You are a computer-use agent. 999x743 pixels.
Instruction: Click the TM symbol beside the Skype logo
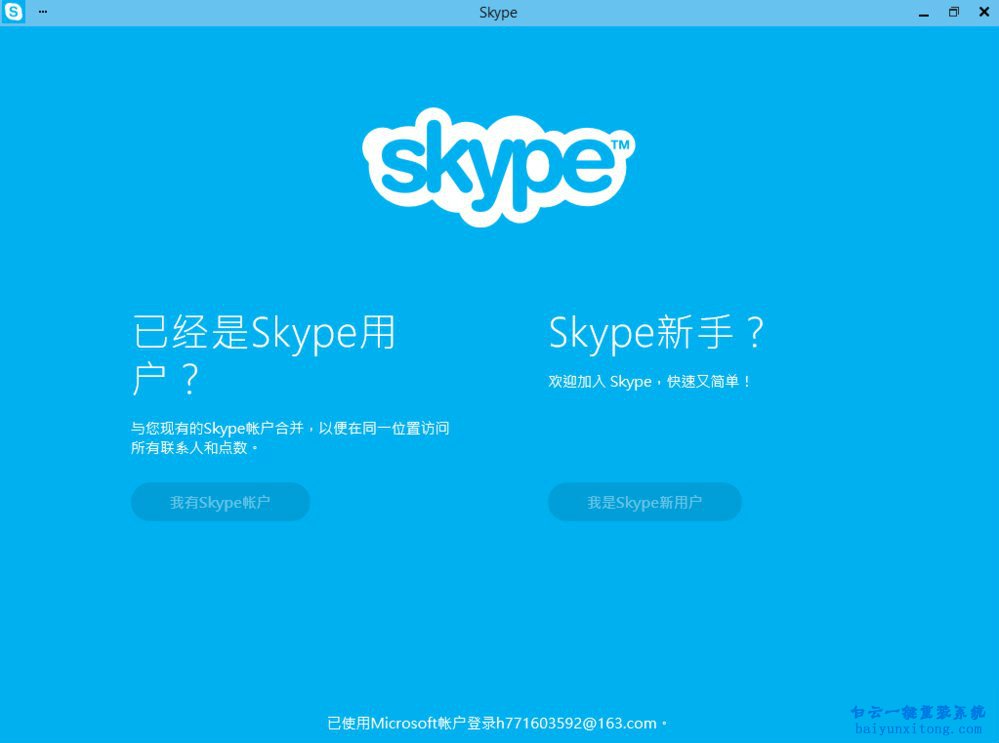pos(622,143)
